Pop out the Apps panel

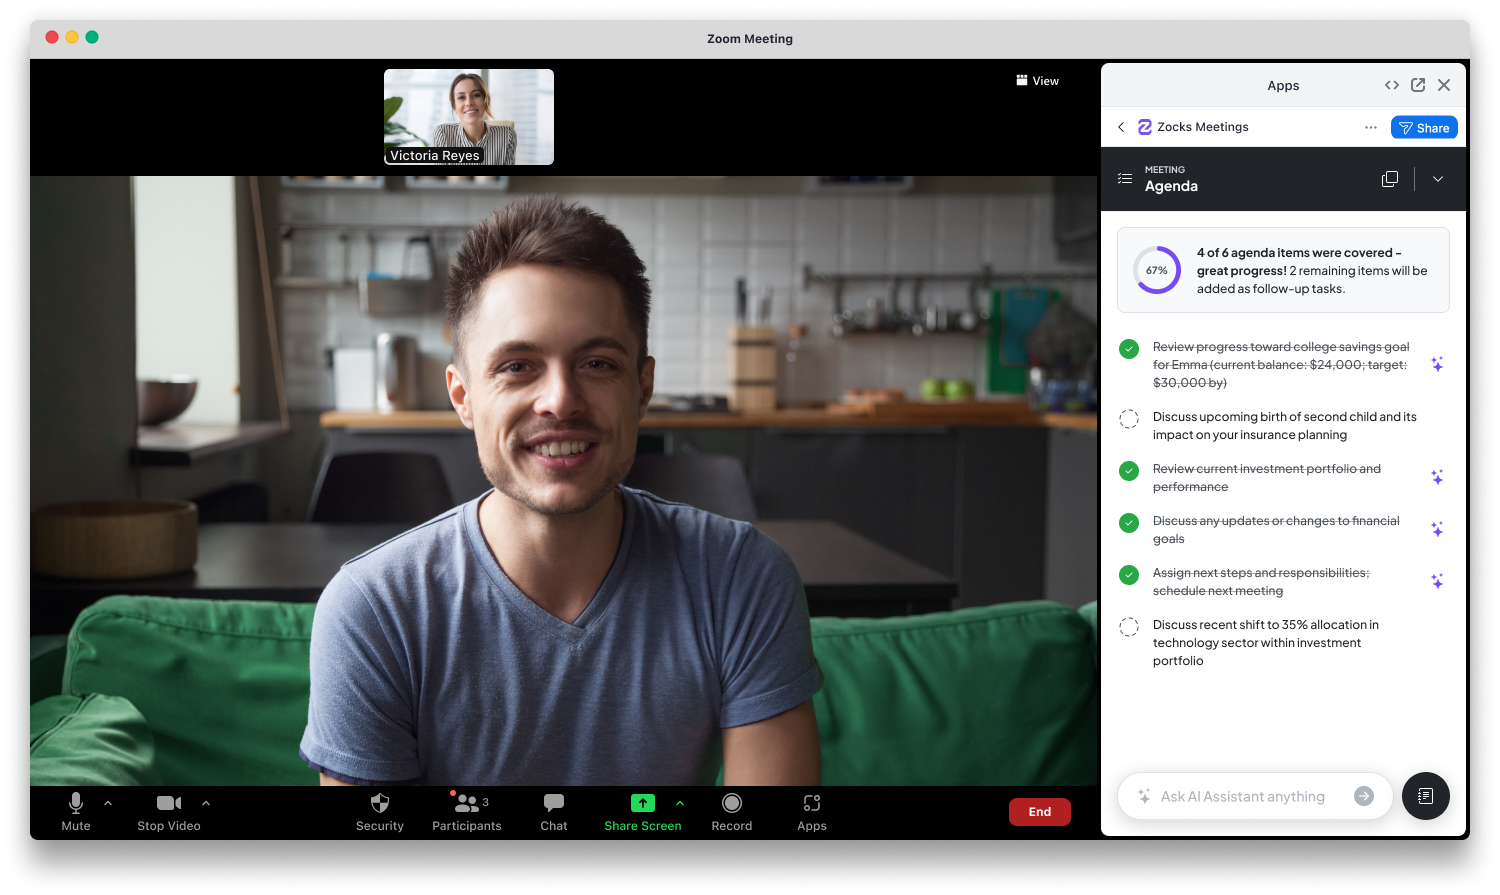click(x=1418, y=85)
